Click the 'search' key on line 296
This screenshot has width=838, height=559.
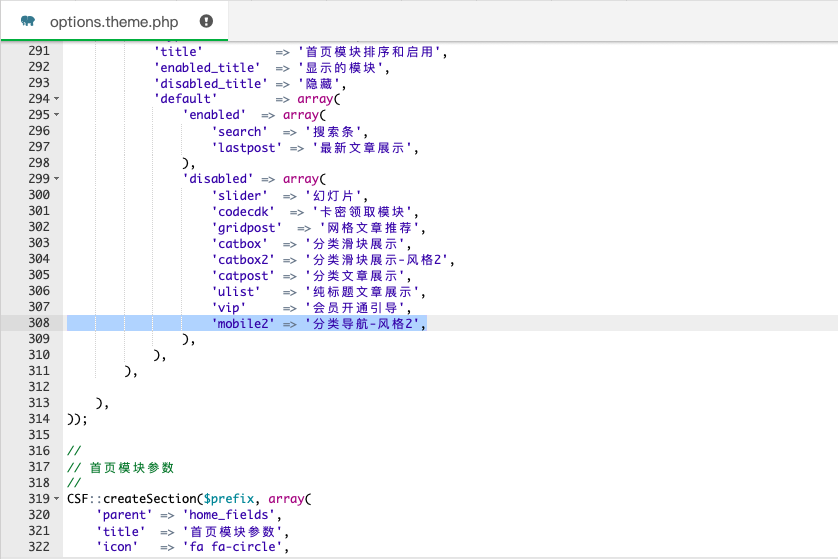[239, 131]
